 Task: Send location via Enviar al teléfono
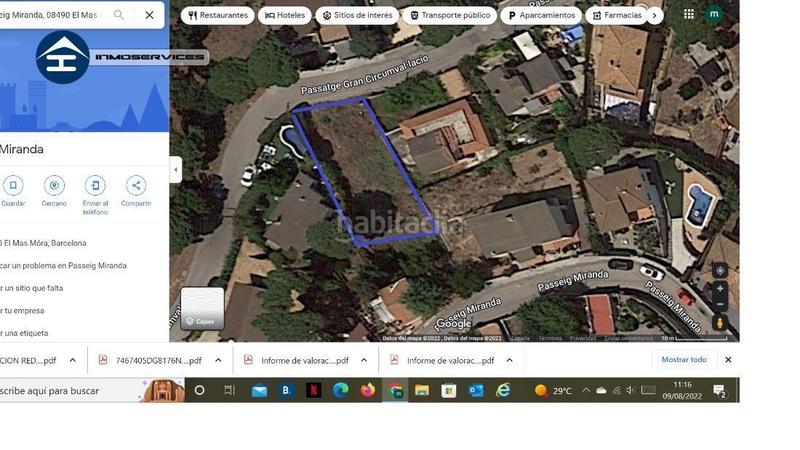click(x=95, y=186)
